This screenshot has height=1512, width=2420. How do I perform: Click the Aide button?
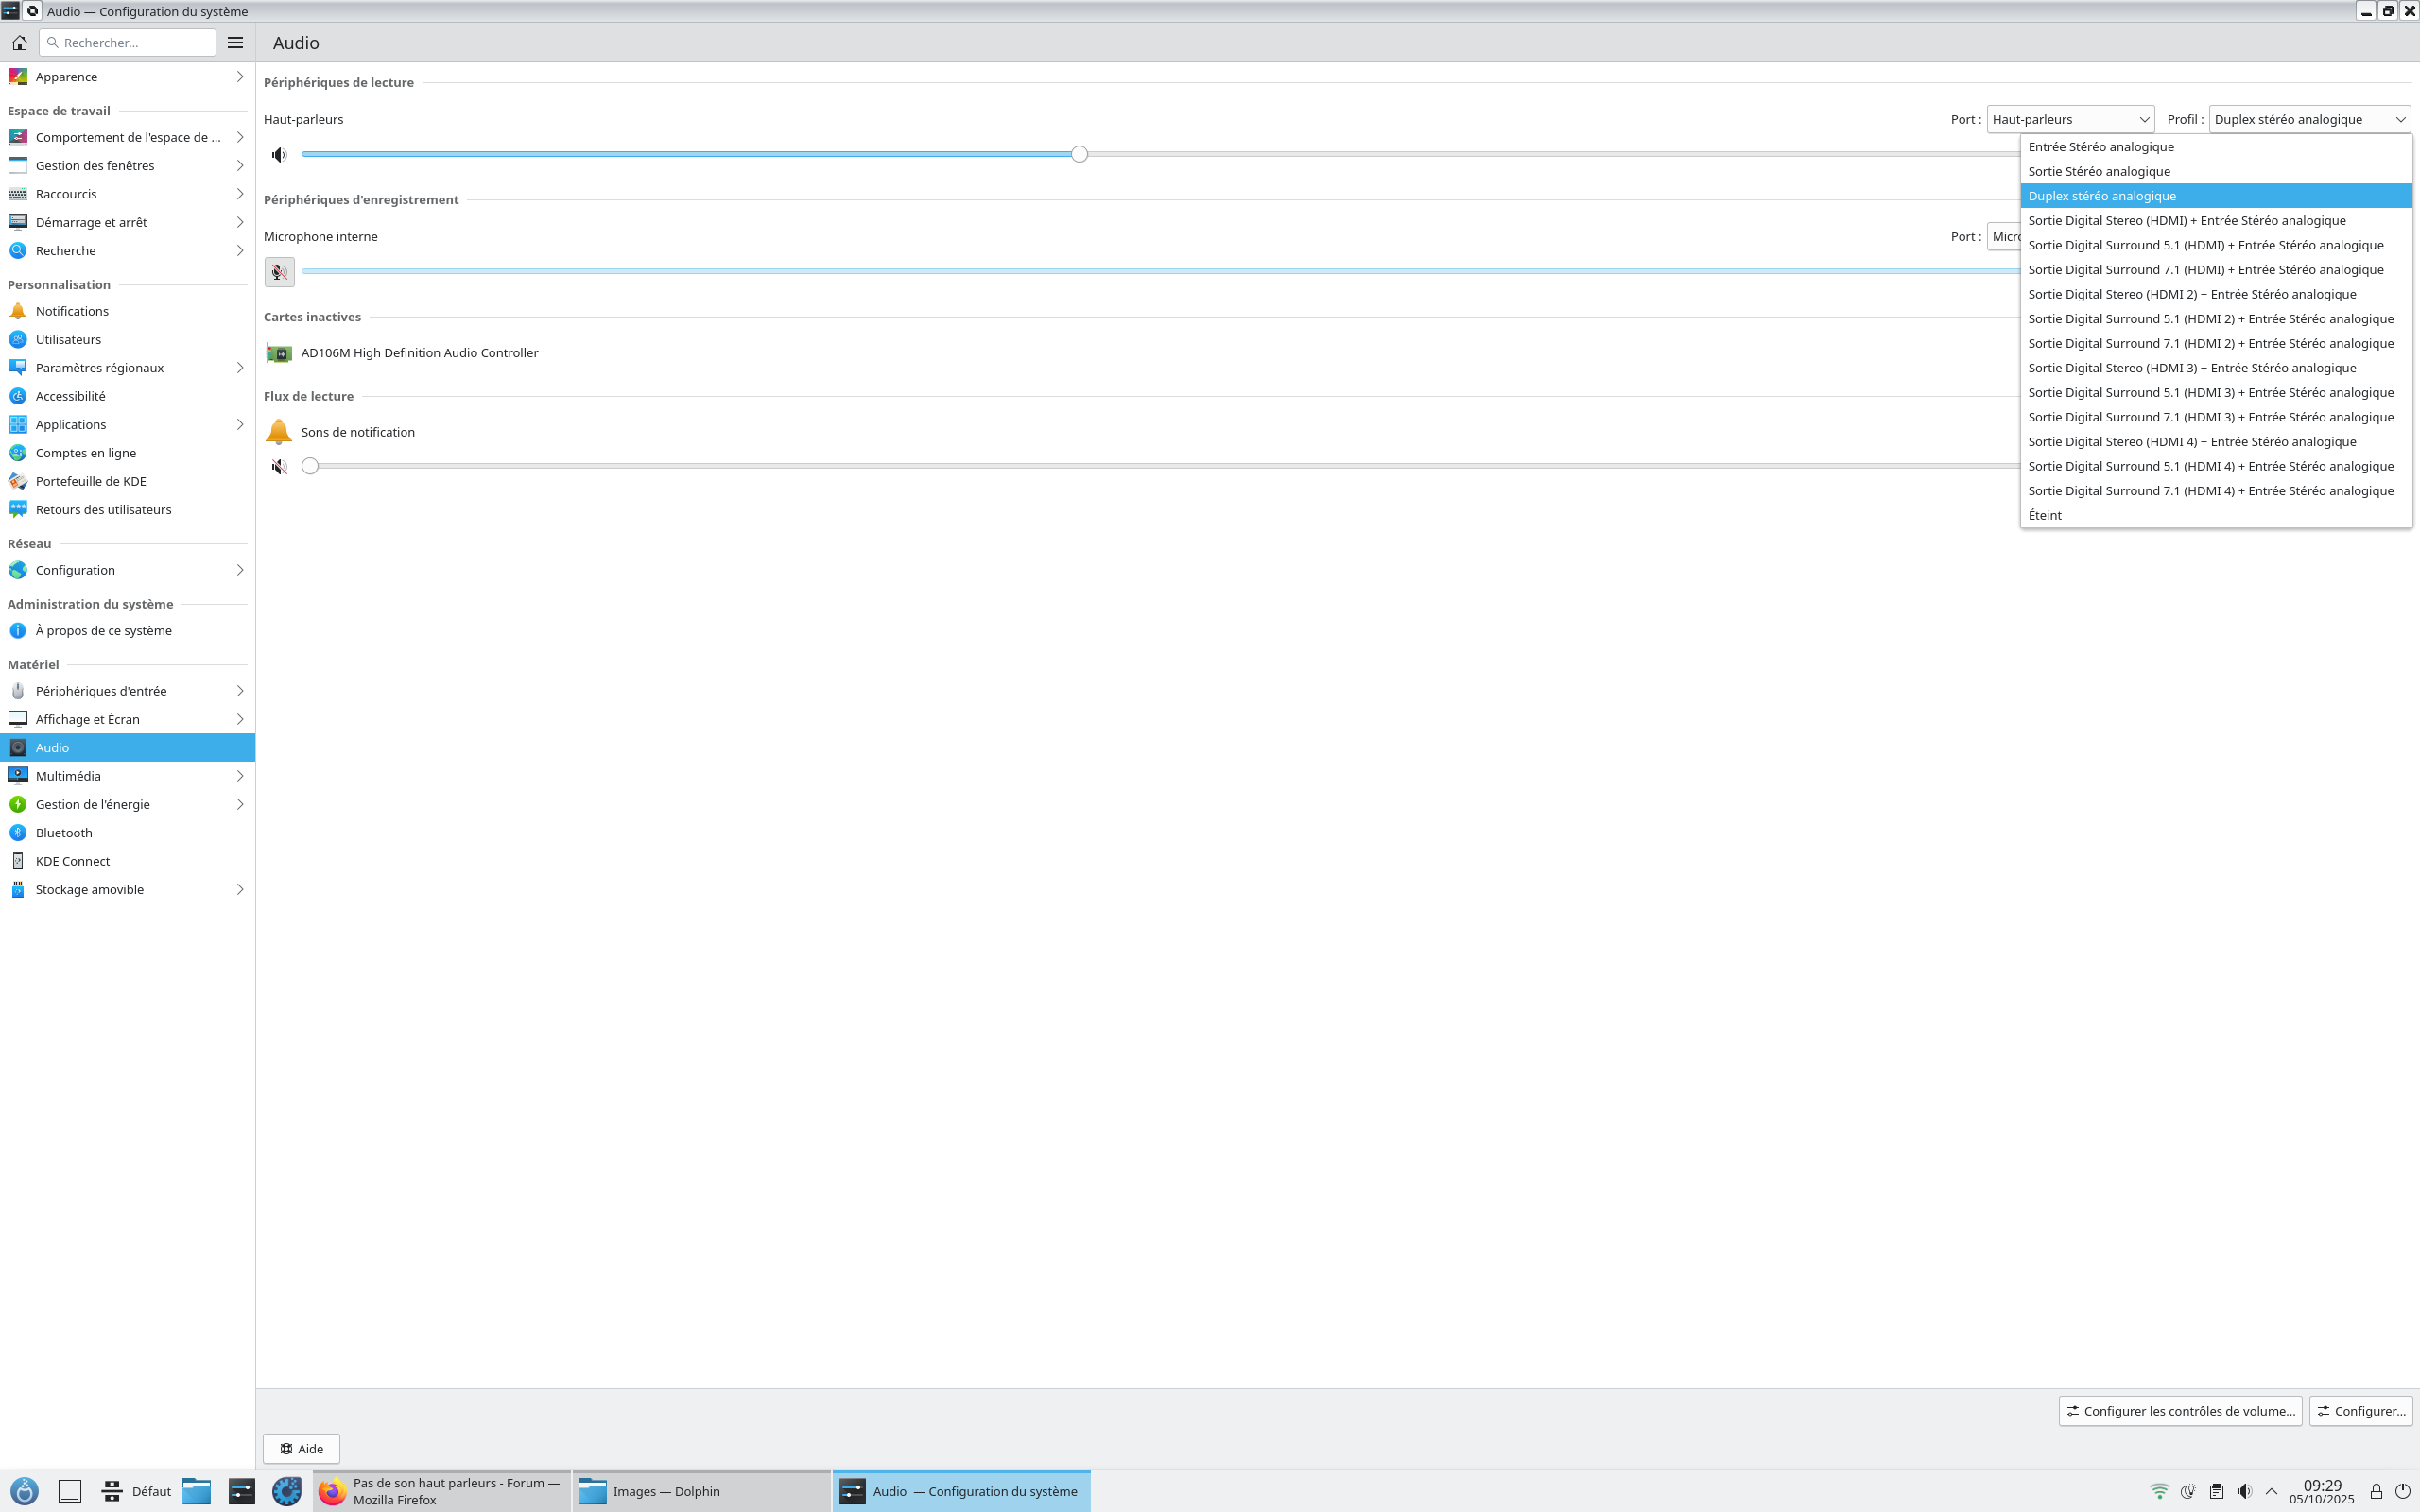click(301, 1448)
